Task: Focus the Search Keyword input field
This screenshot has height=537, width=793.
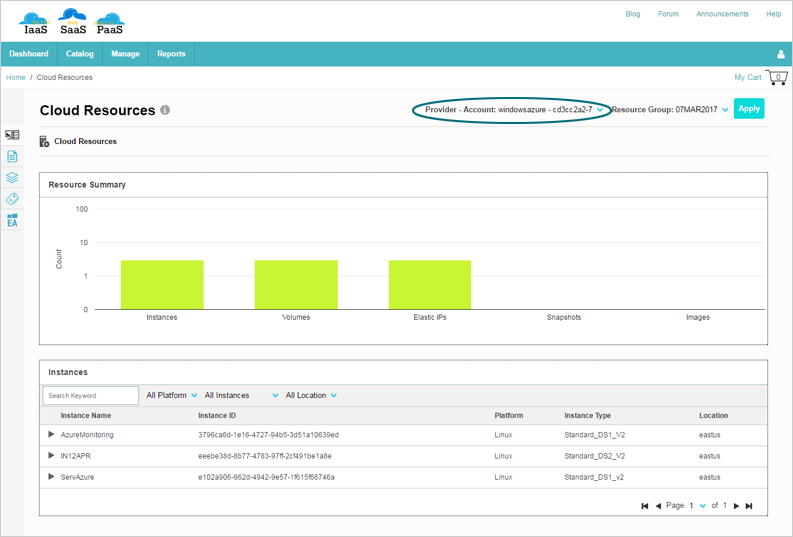Action: pyautogui.click(x=91, y=395)
